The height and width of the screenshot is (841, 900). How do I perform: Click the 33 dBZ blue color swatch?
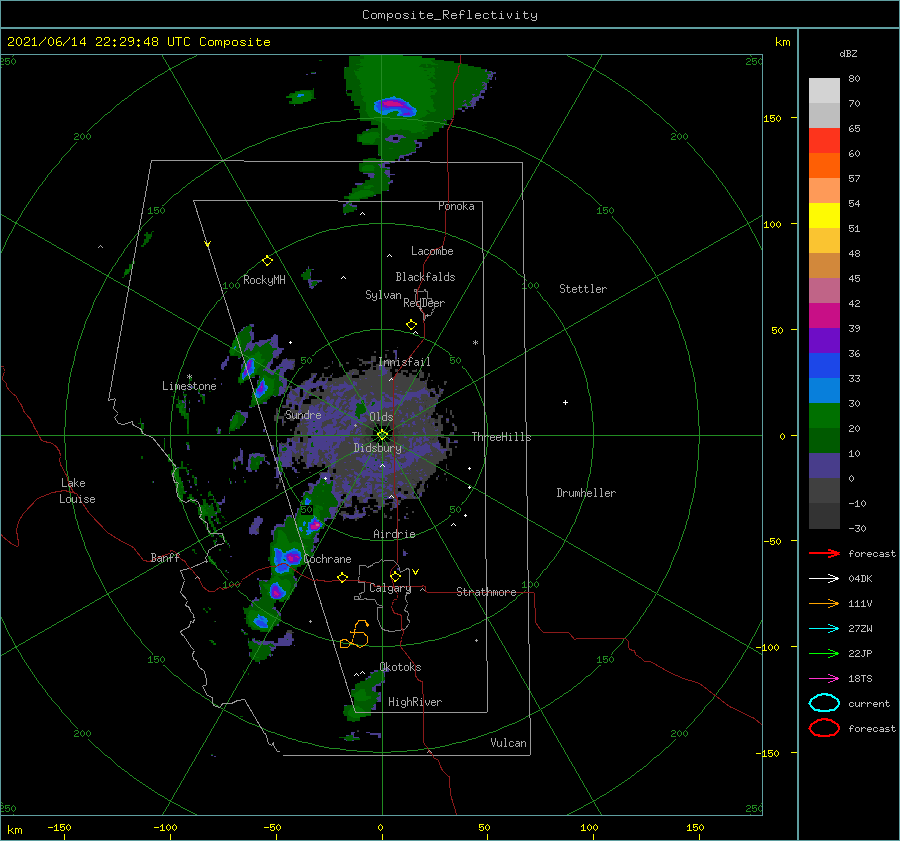824,365
